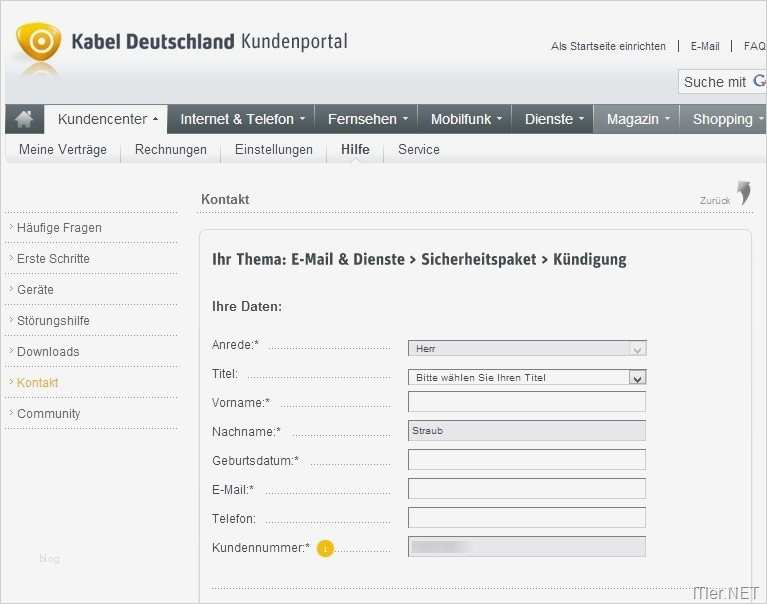Image resolution: width=767 pixels, height=604 pixels.
Task: Click the yellow info icon beside Kundennummer
Action: [325, 548]
